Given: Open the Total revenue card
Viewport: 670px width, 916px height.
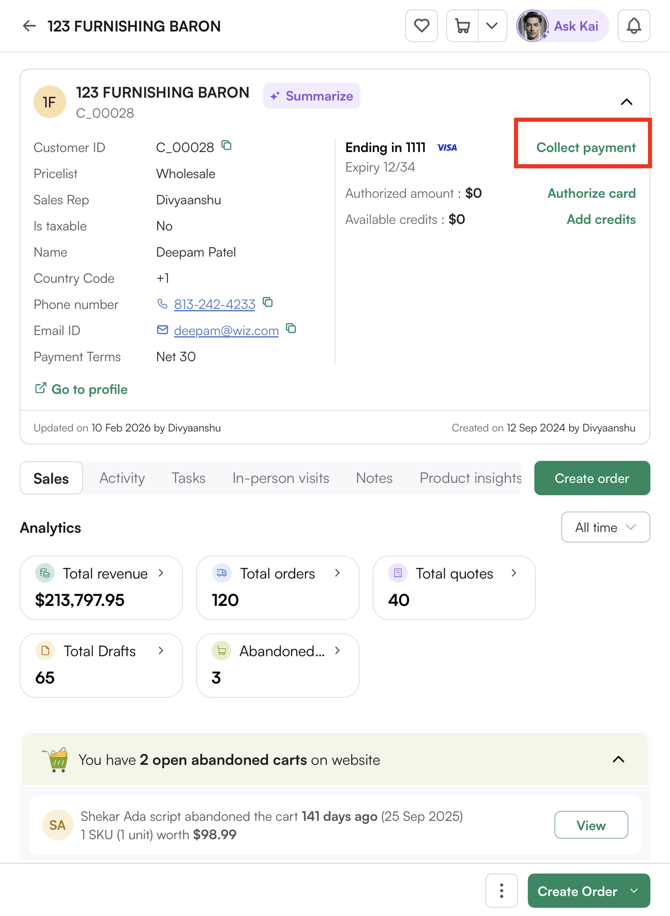Looking at the screenshot, I should pos(101,587).
